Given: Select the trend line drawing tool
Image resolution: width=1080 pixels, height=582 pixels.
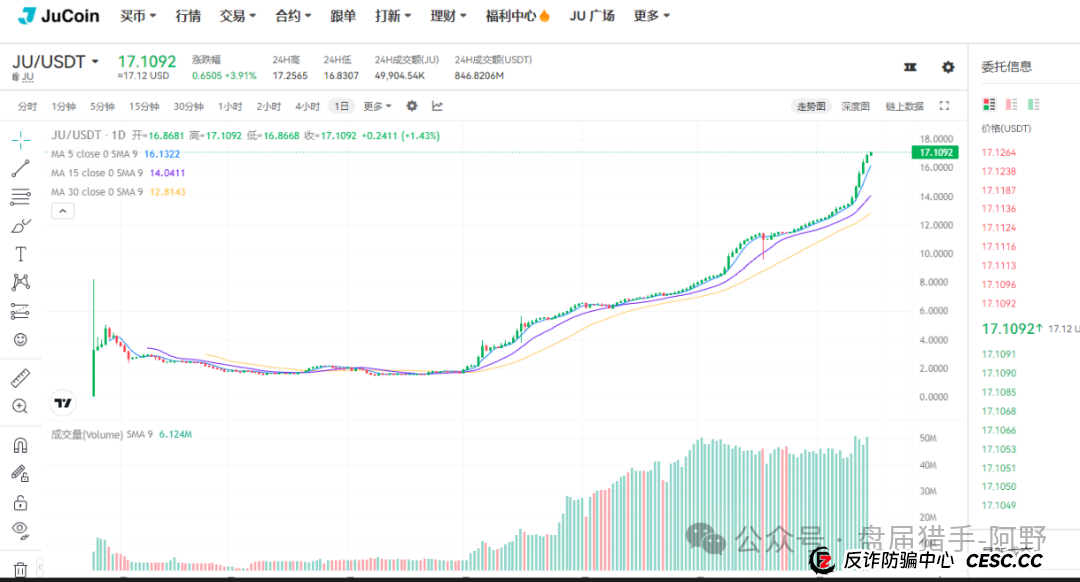Looking at the screenshot, I should coord(22,168).
